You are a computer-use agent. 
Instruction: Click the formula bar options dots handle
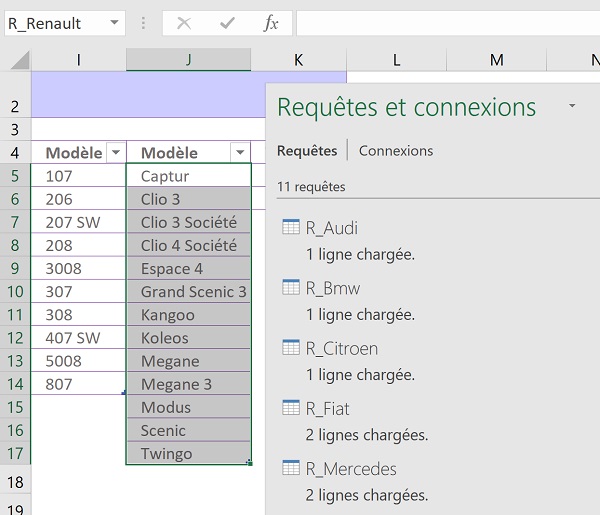[143, 23]
